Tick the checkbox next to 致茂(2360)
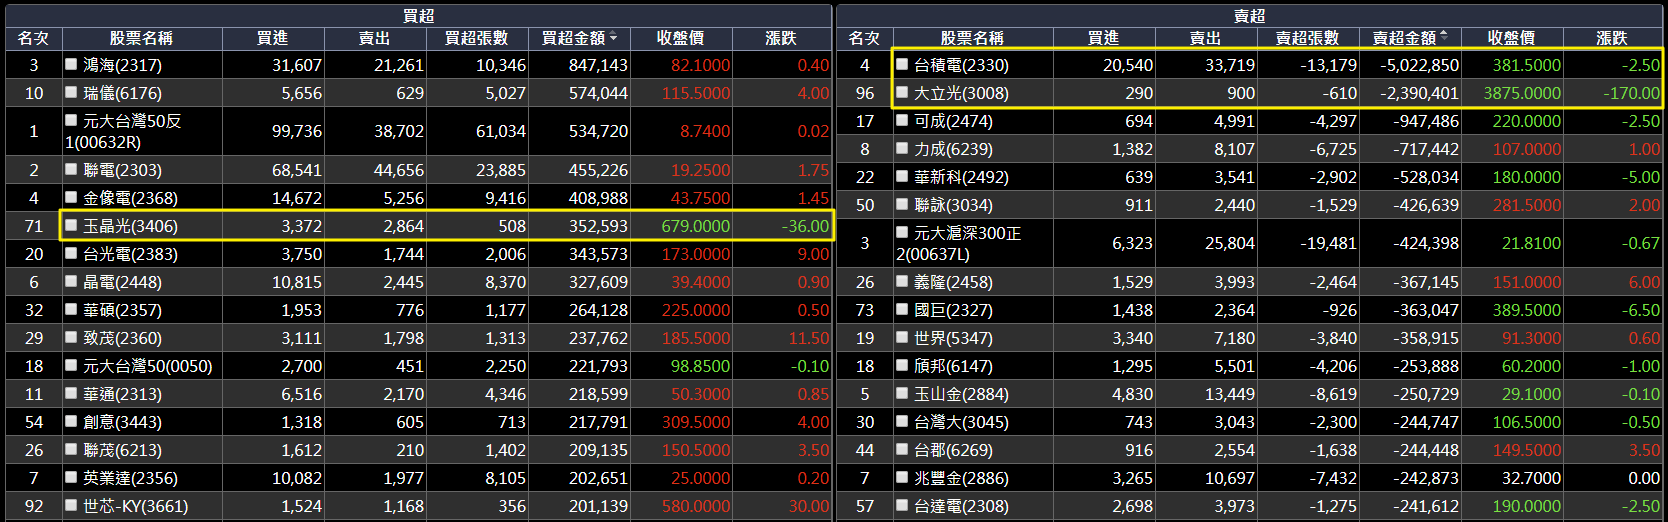Viewport: 1668px width, 522px height. 71,337
